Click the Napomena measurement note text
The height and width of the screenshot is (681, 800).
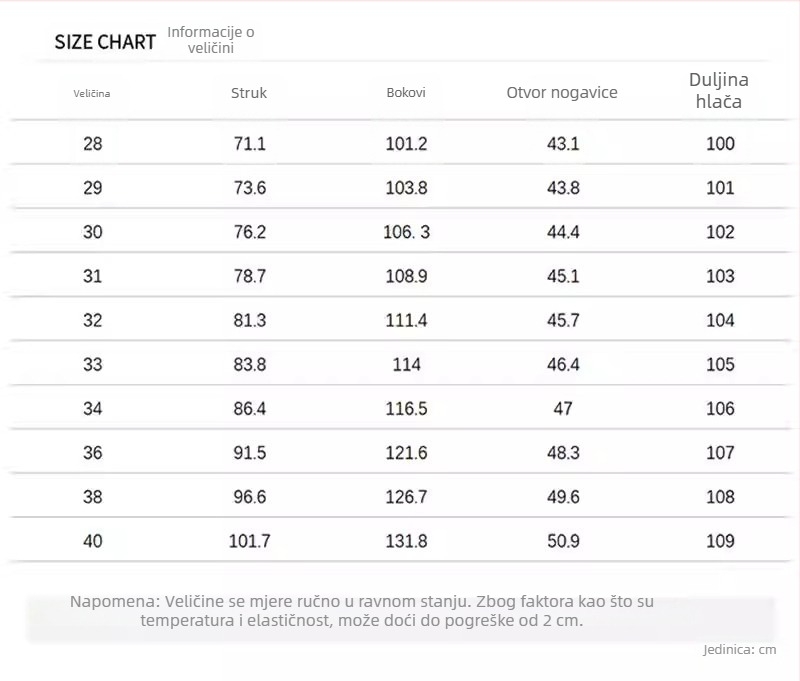pyautogui.click(x=362, y=611)
